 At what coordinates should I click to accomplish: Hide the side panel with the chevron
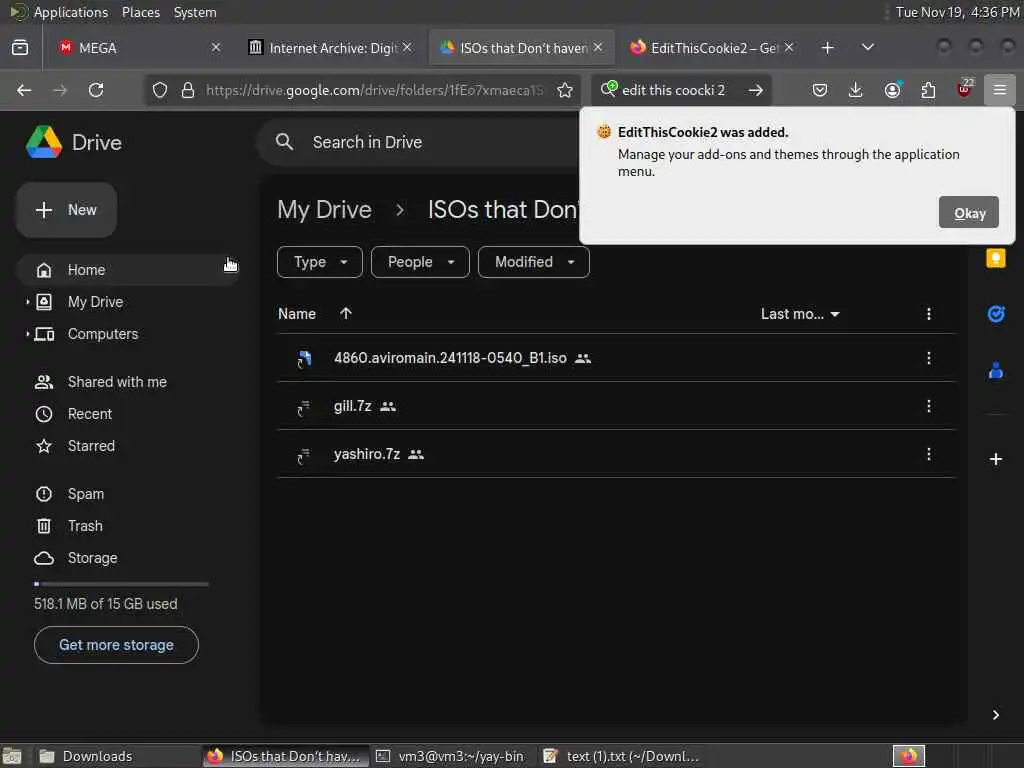click(995, 715)
